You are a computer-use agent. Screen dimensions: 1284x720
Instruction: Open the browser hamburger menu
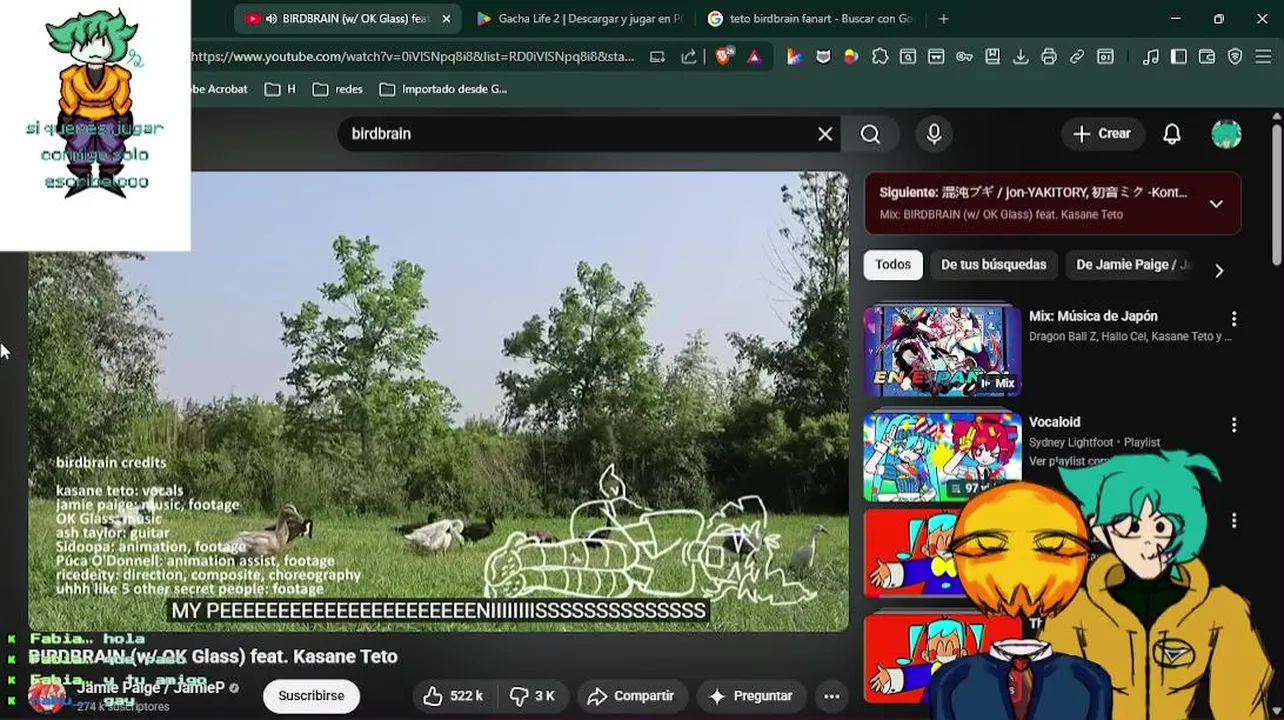pos(1263,57)
